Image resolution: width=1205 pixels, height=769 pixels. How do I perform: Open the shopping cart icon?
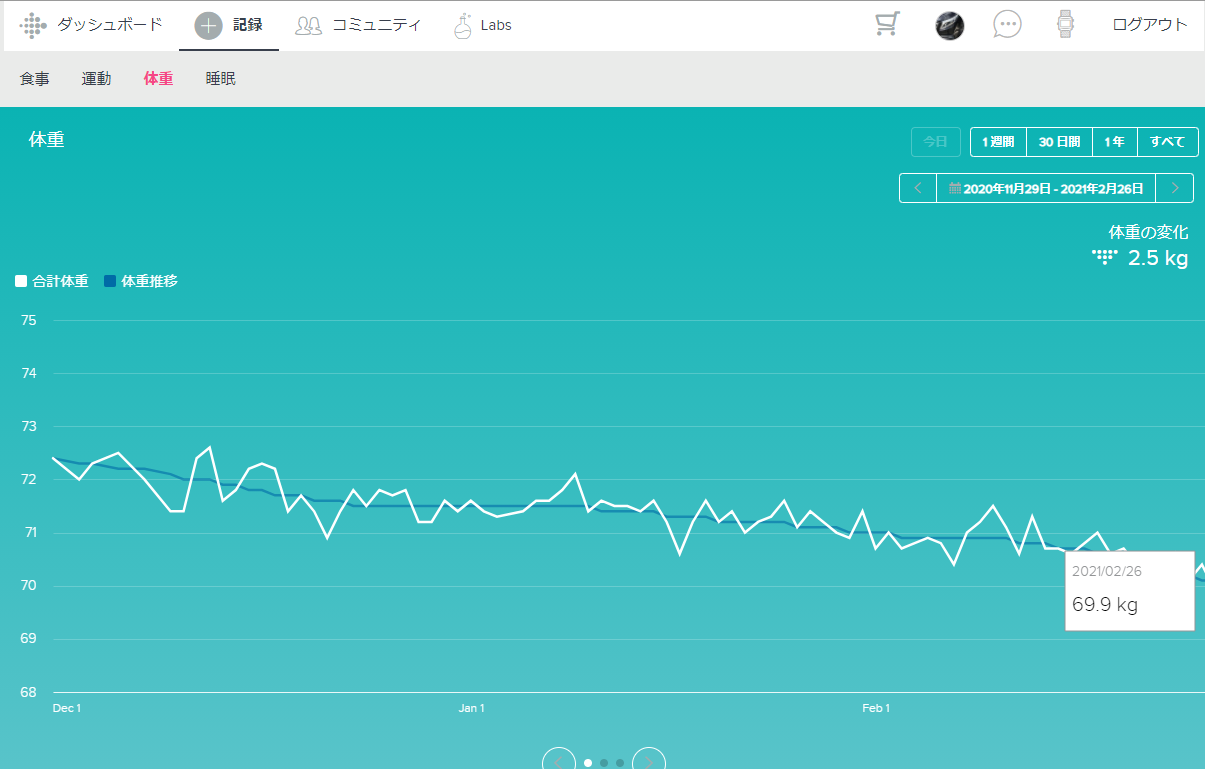click(886, 25)
